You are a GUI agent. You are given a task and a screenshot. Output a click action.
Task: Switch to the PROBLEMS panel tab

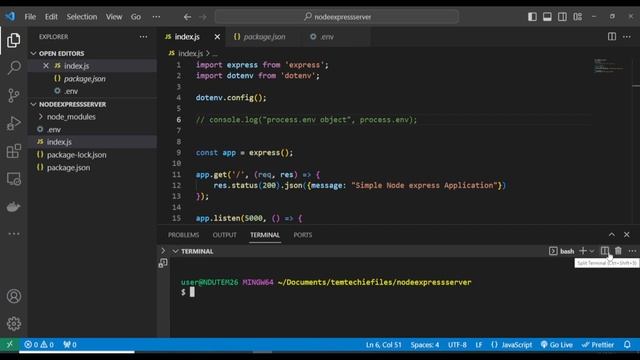[x=183, y=235]
